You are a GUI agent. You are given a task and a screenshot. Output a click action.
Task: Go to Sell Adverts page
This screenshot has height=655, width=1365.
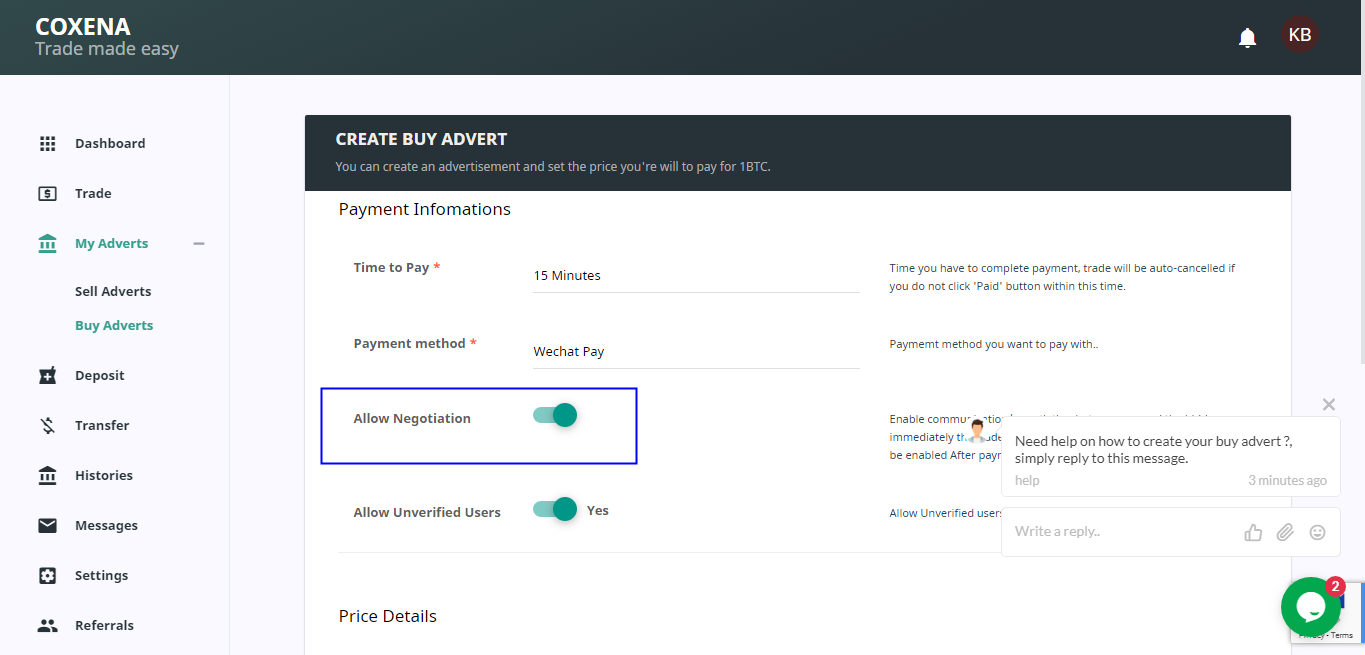click(113, 292)
